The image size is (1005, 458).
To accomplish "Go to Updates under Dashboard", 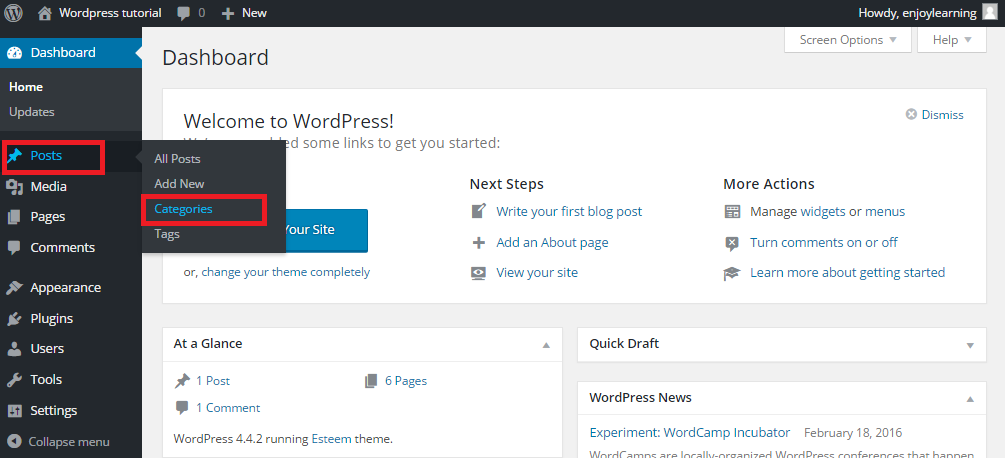I will coord(32,112).
